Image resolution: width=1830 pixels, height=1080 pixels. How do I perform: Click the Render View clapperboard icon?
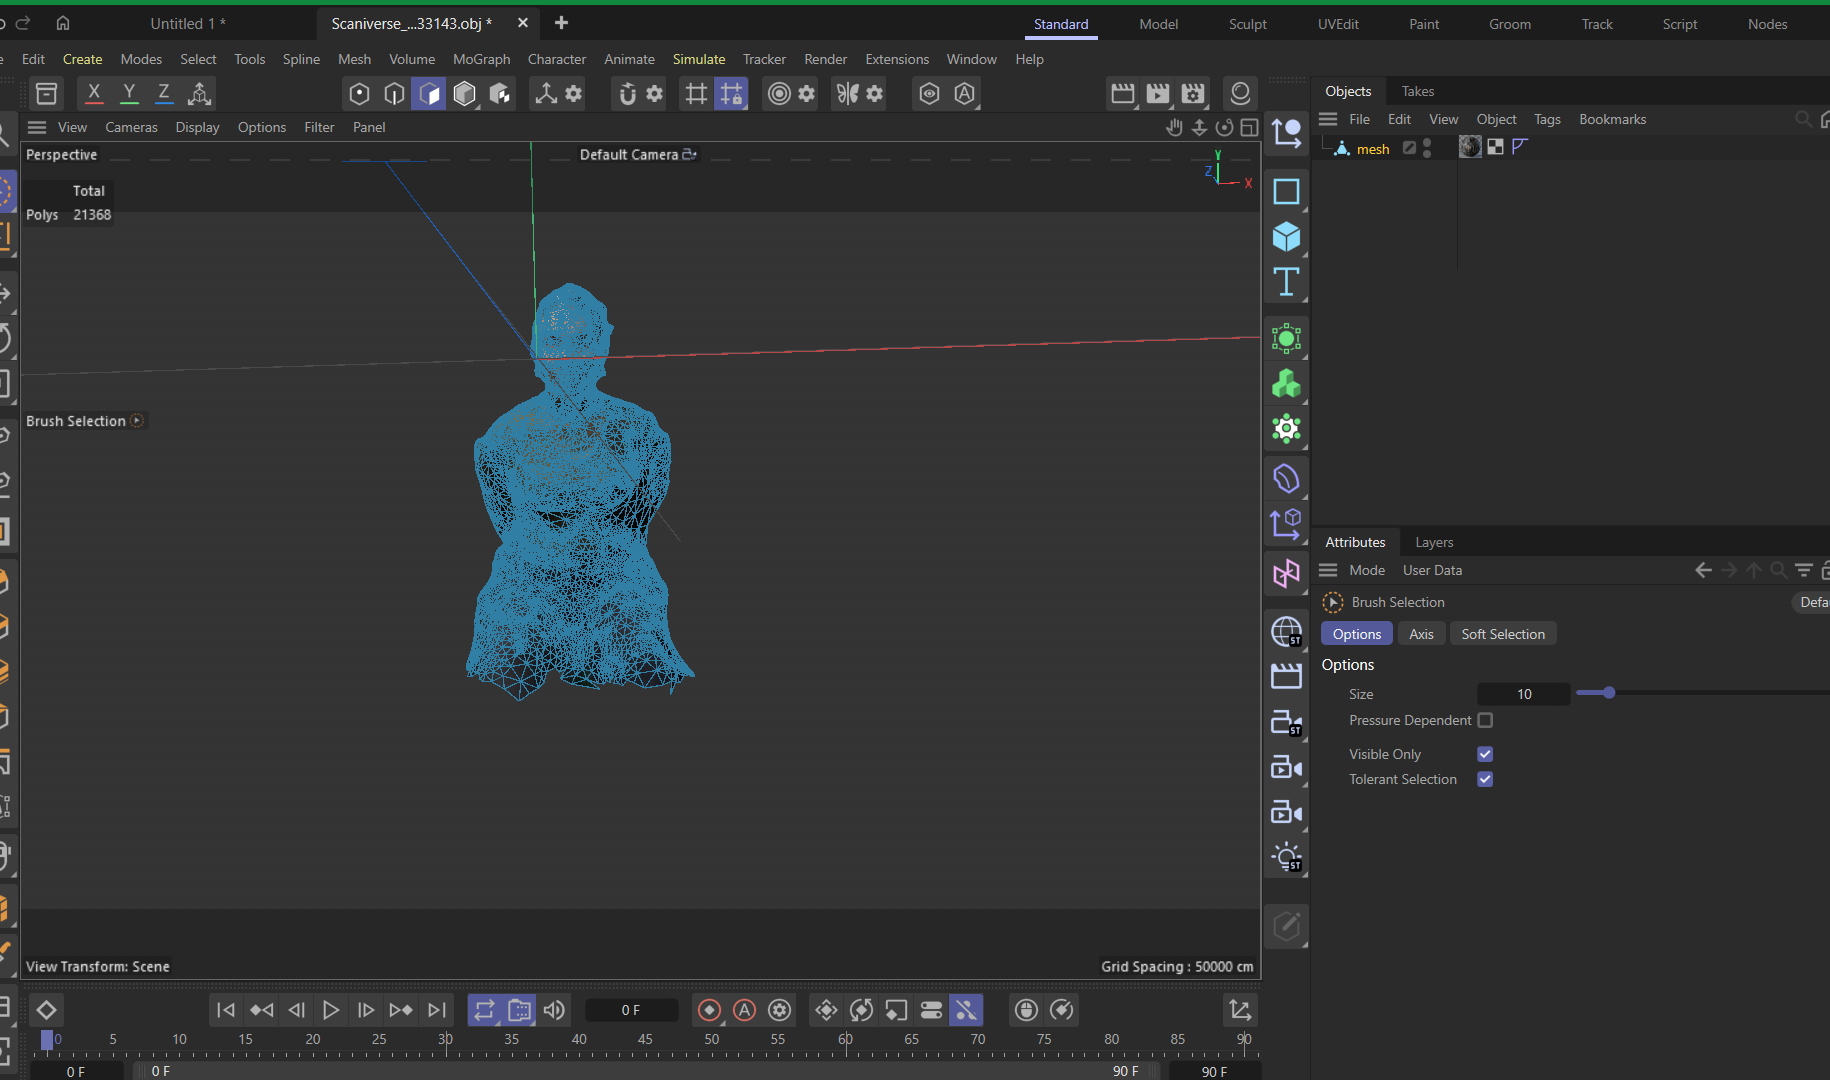1123,94
